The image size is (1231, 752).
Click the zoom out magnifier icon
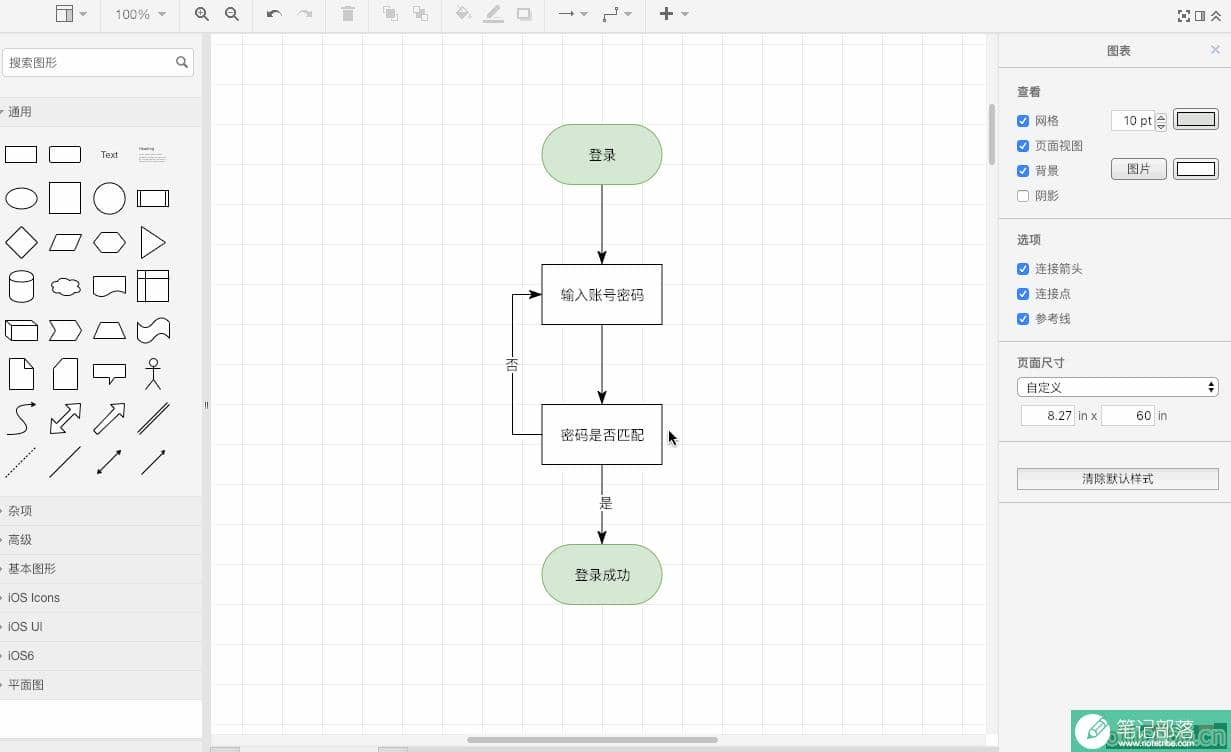232,14
